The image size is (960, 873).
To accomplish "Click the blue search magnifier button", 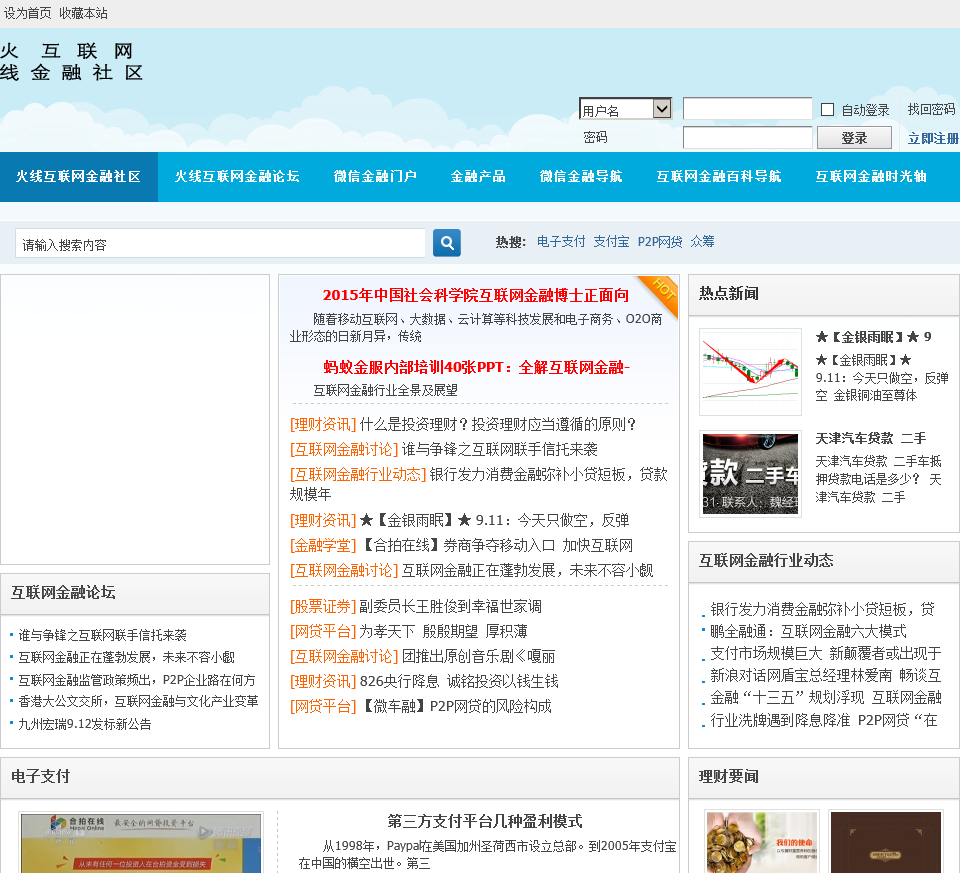I will pos(446,243).
